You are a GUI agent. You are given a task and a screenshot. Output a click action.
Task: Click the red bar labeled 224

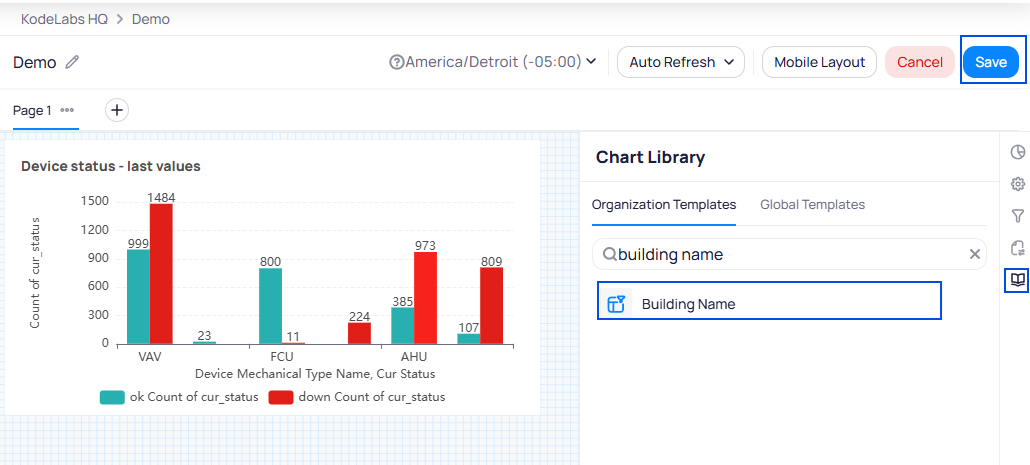tap(359, 333)
